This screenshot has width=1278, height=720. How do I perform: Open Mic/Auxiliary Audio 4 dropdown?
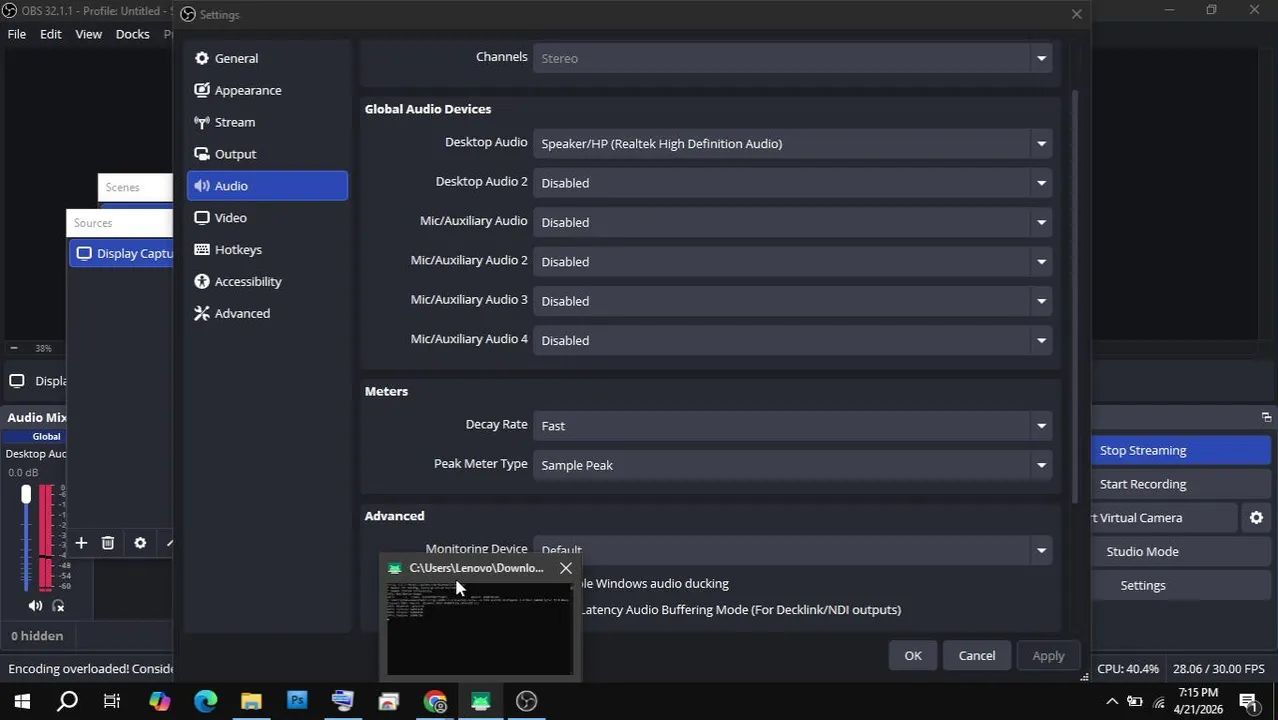click(792, 340)
